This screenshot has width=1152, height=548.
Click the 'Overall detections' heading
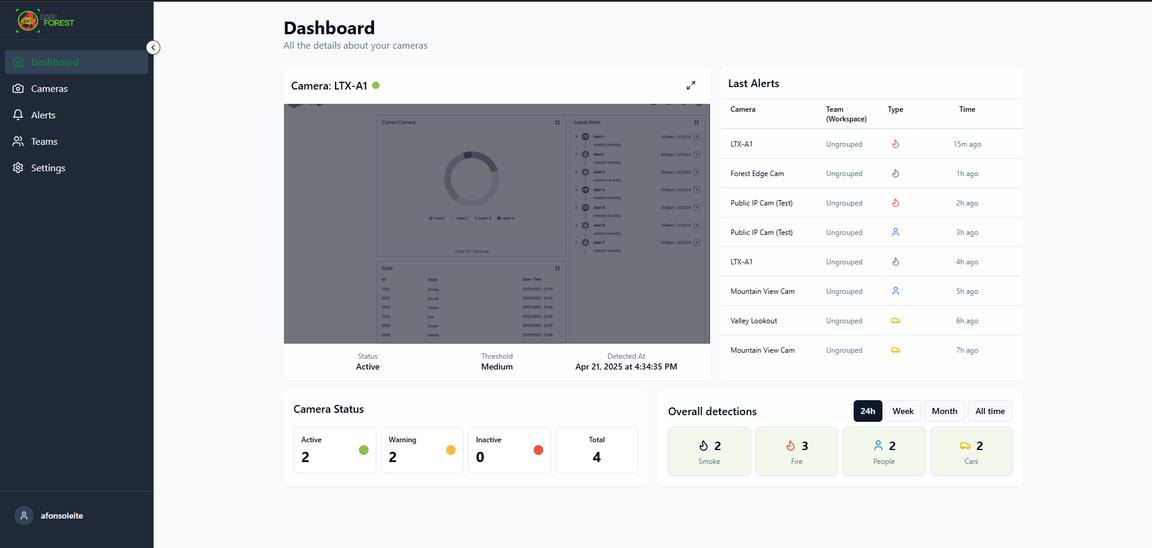coord(712,411)
